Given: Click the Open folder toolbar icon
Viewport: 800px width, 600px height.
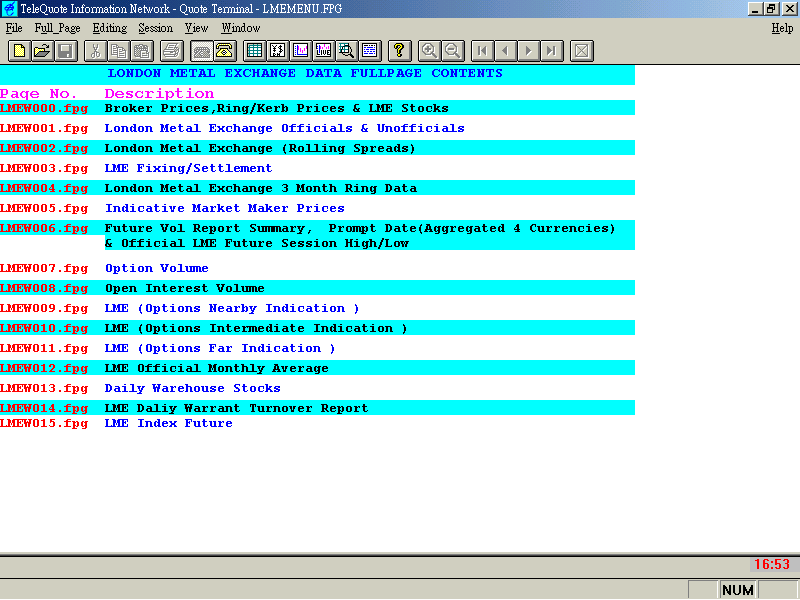Looking at the screenshot, I should pyautogui.click(x=42, y=51).
